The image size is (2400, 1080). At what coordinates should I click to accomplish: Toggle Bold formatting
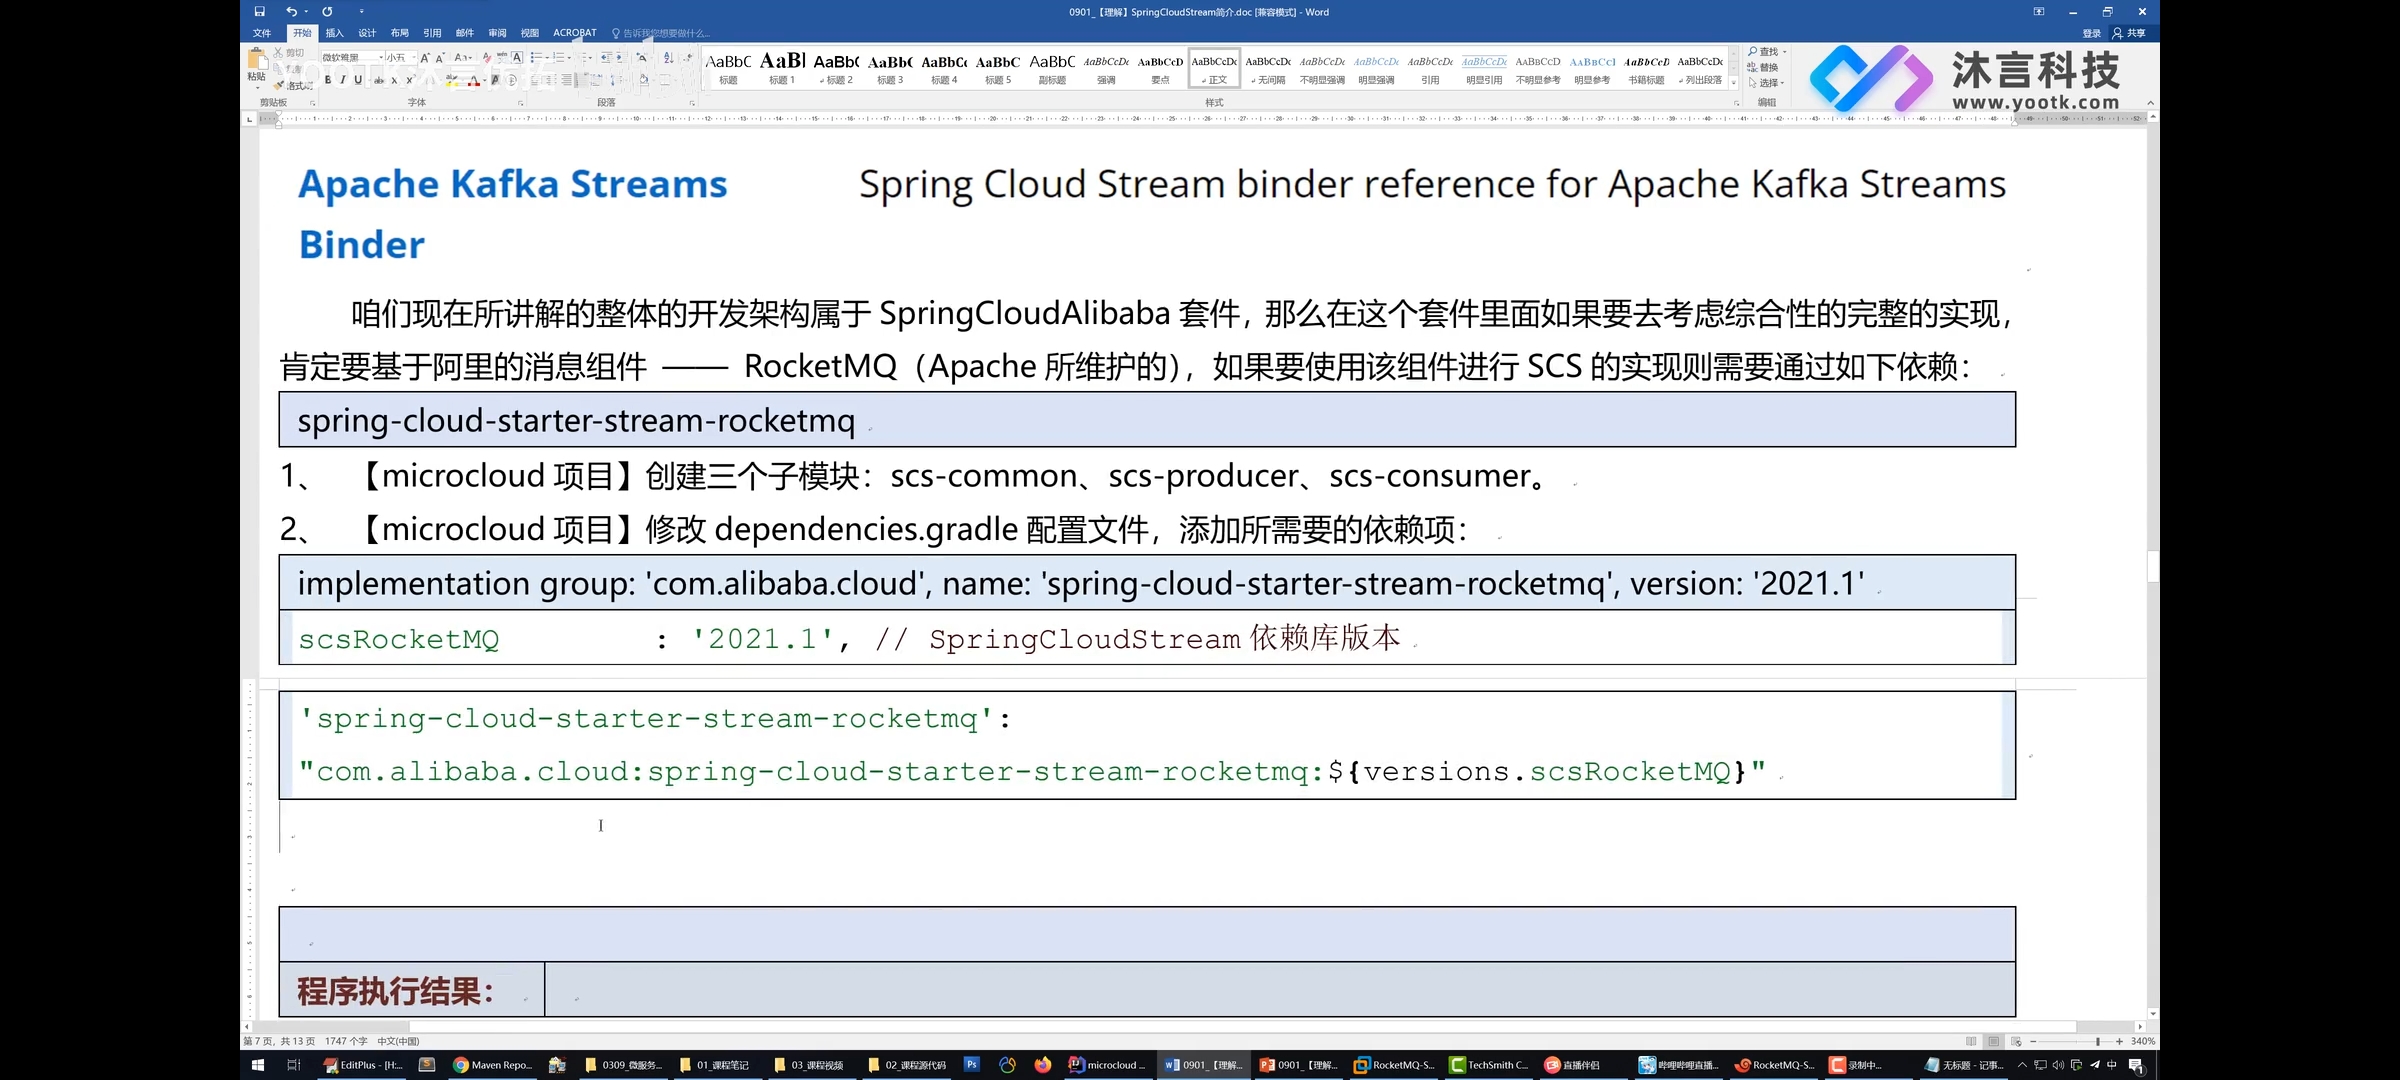click(x=328, y=80)
